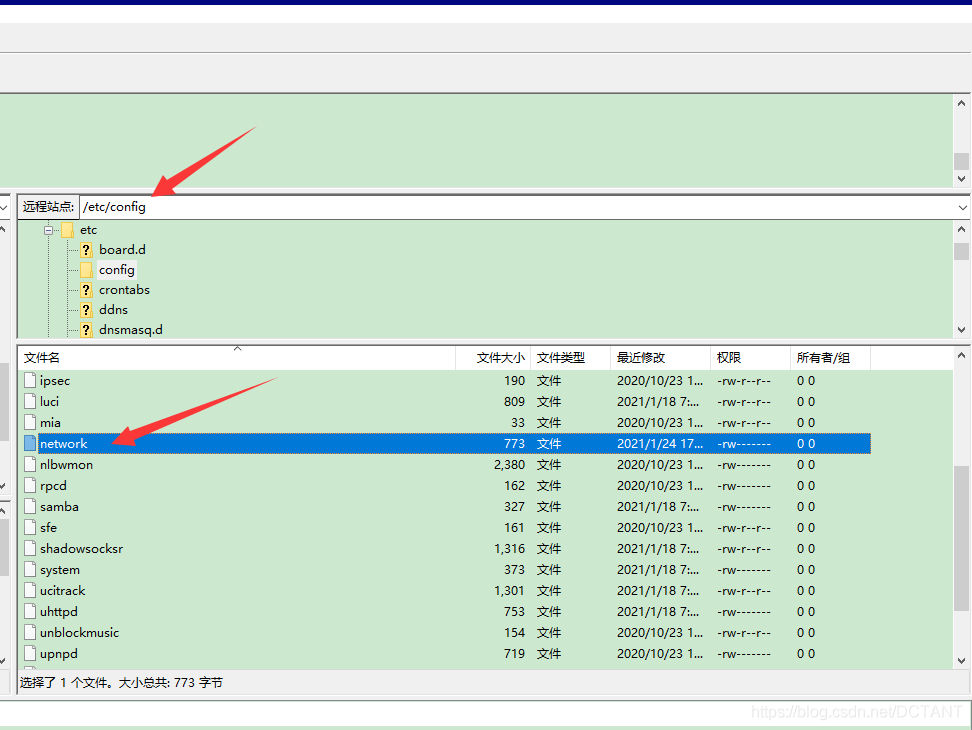
Task: Open the remote site path dropdown
Action: click(962, 207)
